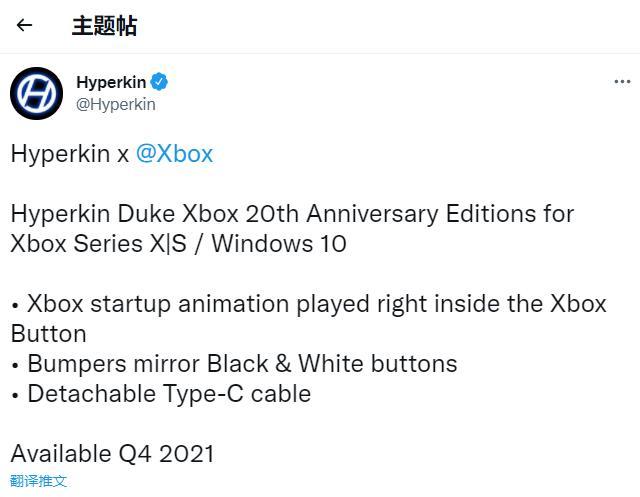
Task: Click the 'Available Q4 2021' text
Action: [112, 454]
